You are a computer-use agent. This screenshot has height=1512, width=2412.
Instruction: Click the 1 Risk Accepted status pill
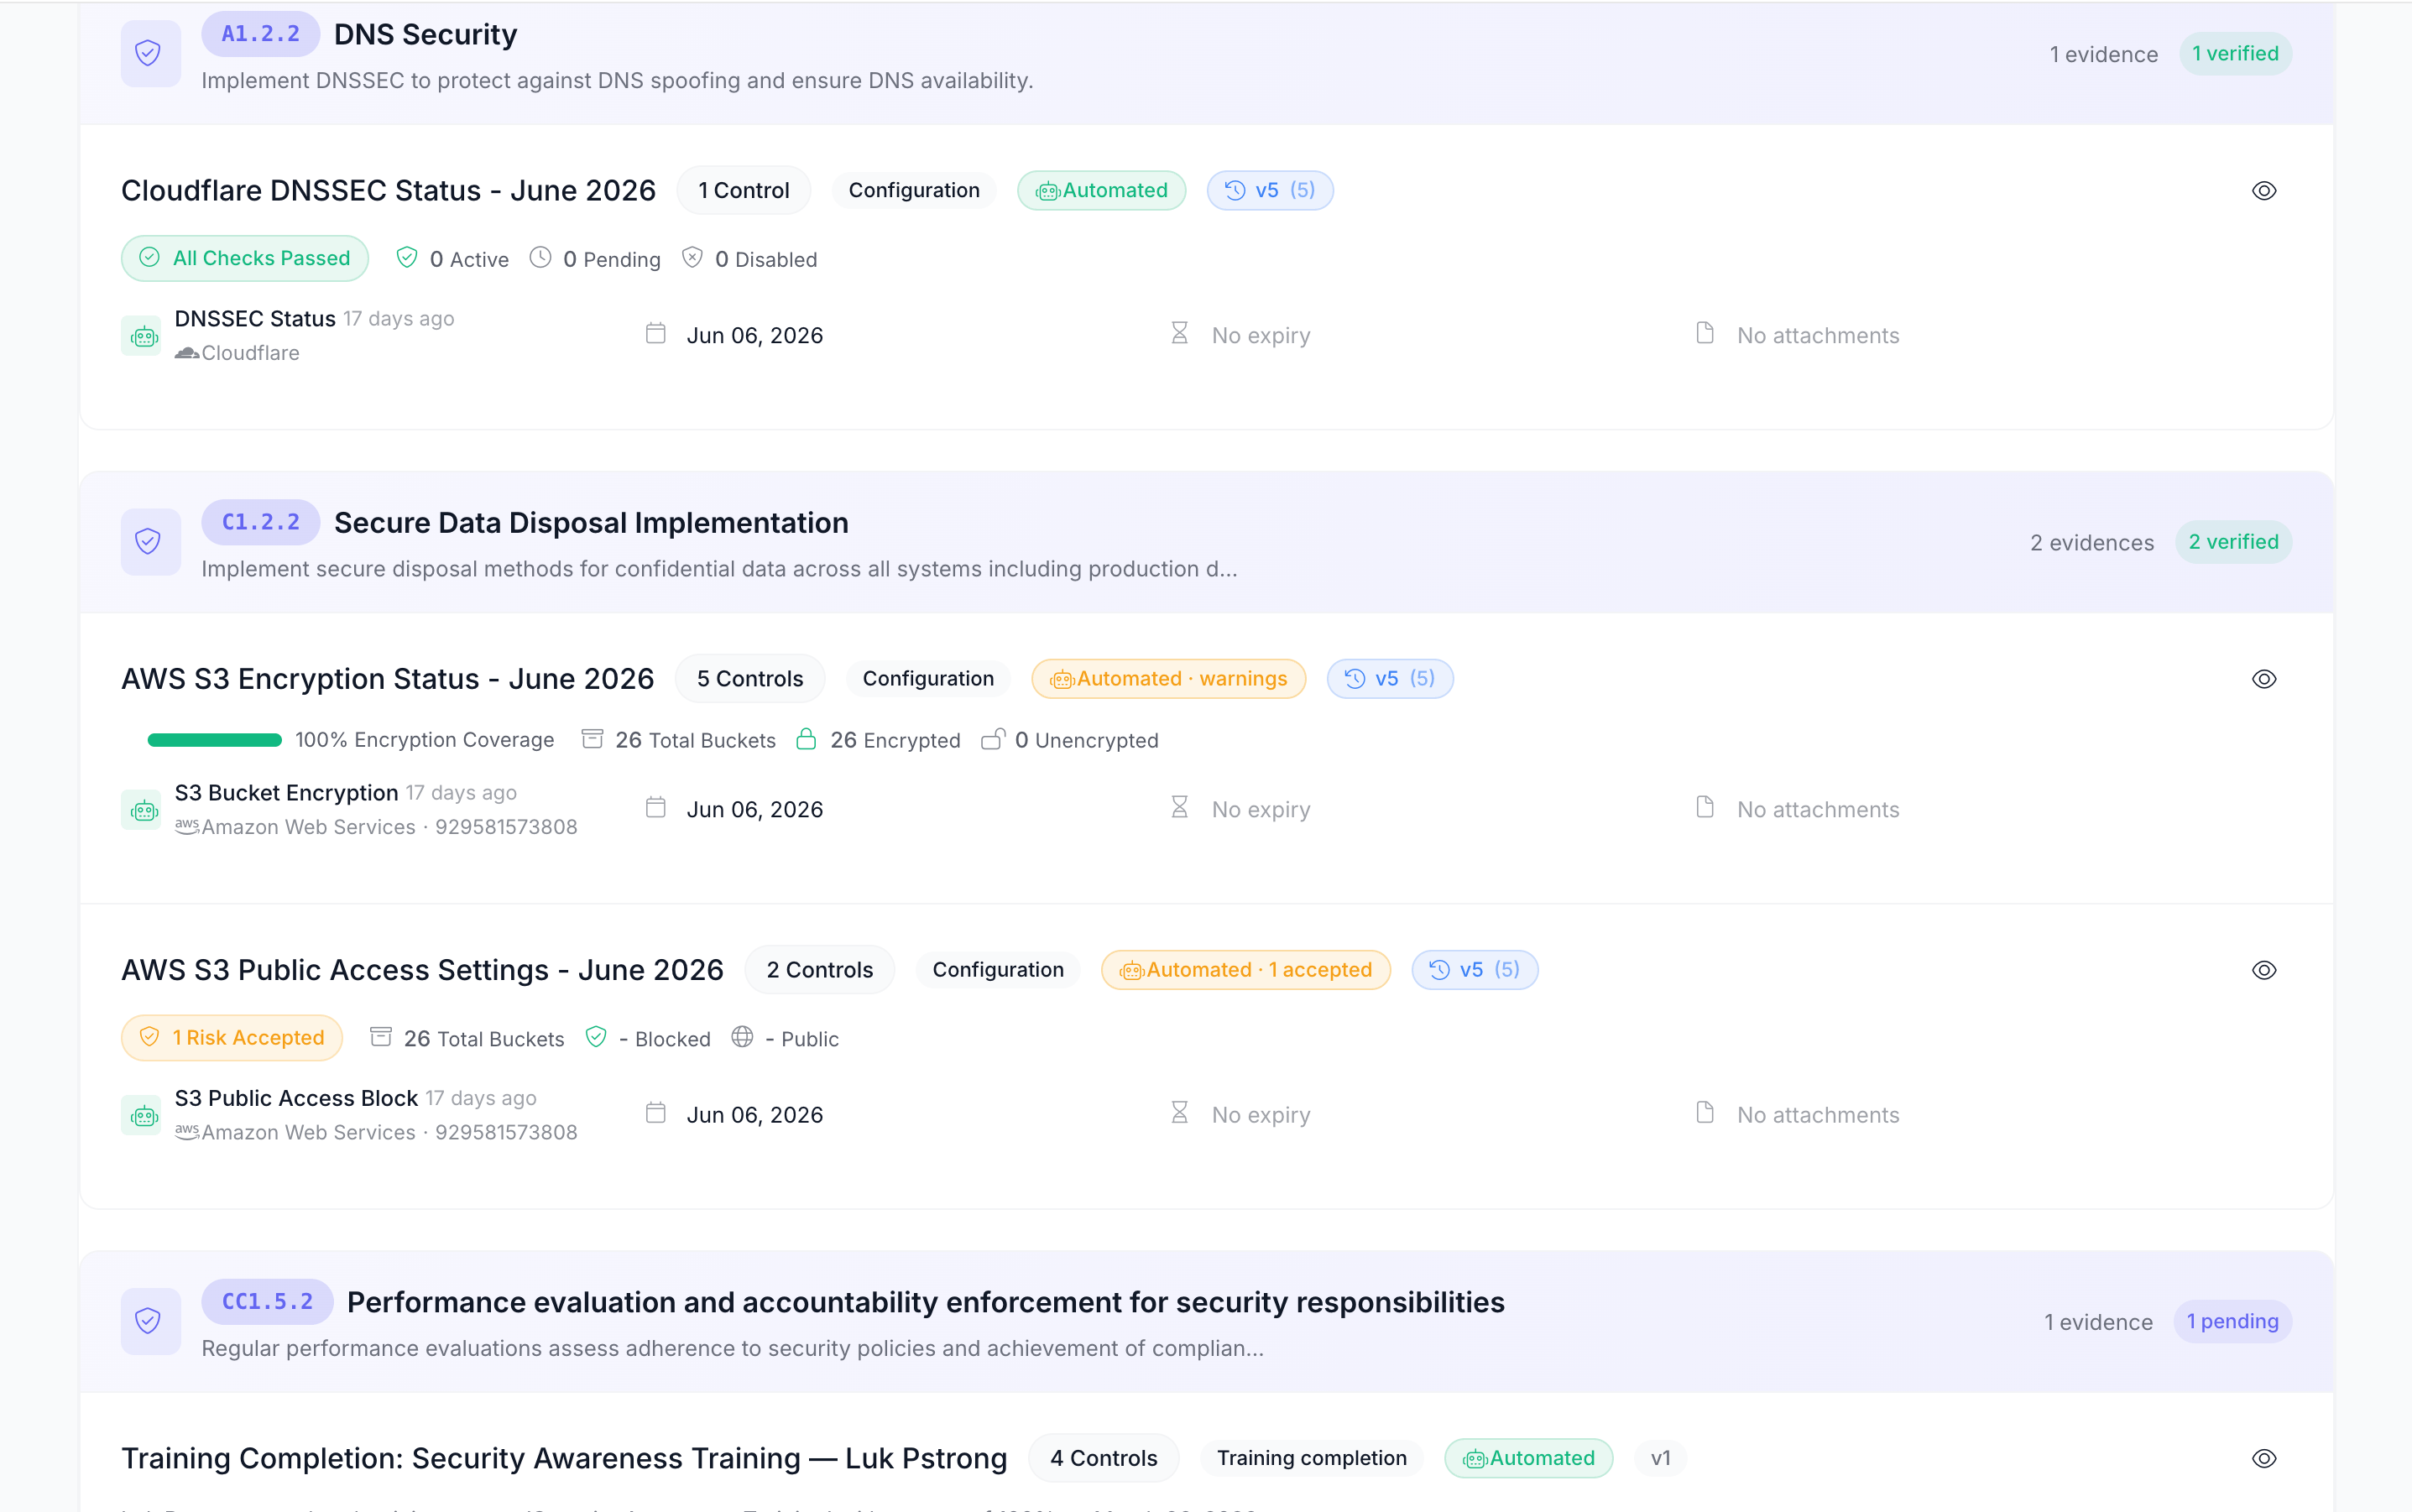[232, 1038]
